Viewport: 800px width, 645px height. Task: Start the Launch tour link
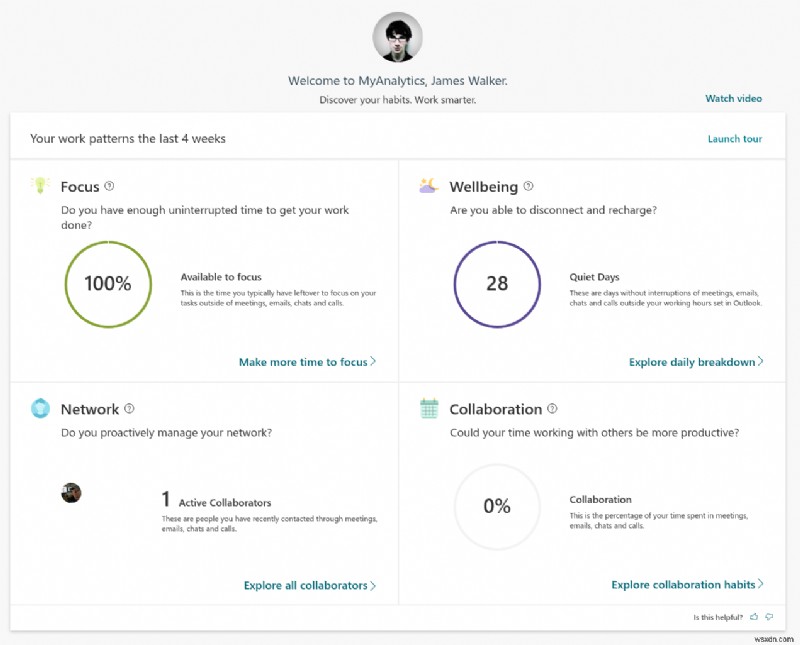point(735,139)
